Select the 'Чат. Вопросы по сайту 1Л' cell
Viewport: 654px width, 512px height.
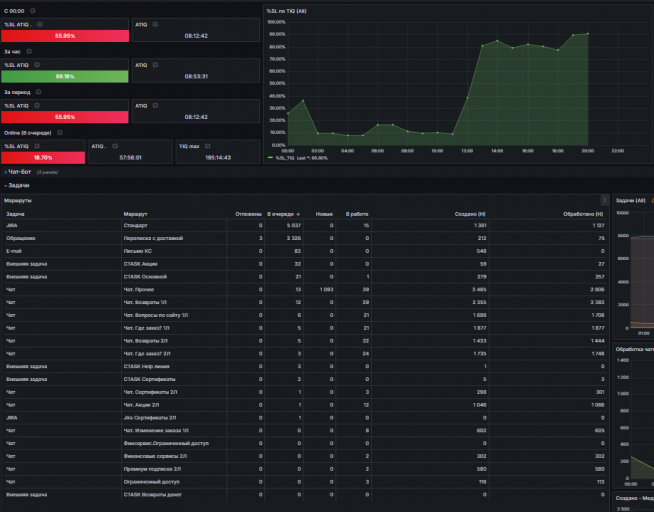174,315
